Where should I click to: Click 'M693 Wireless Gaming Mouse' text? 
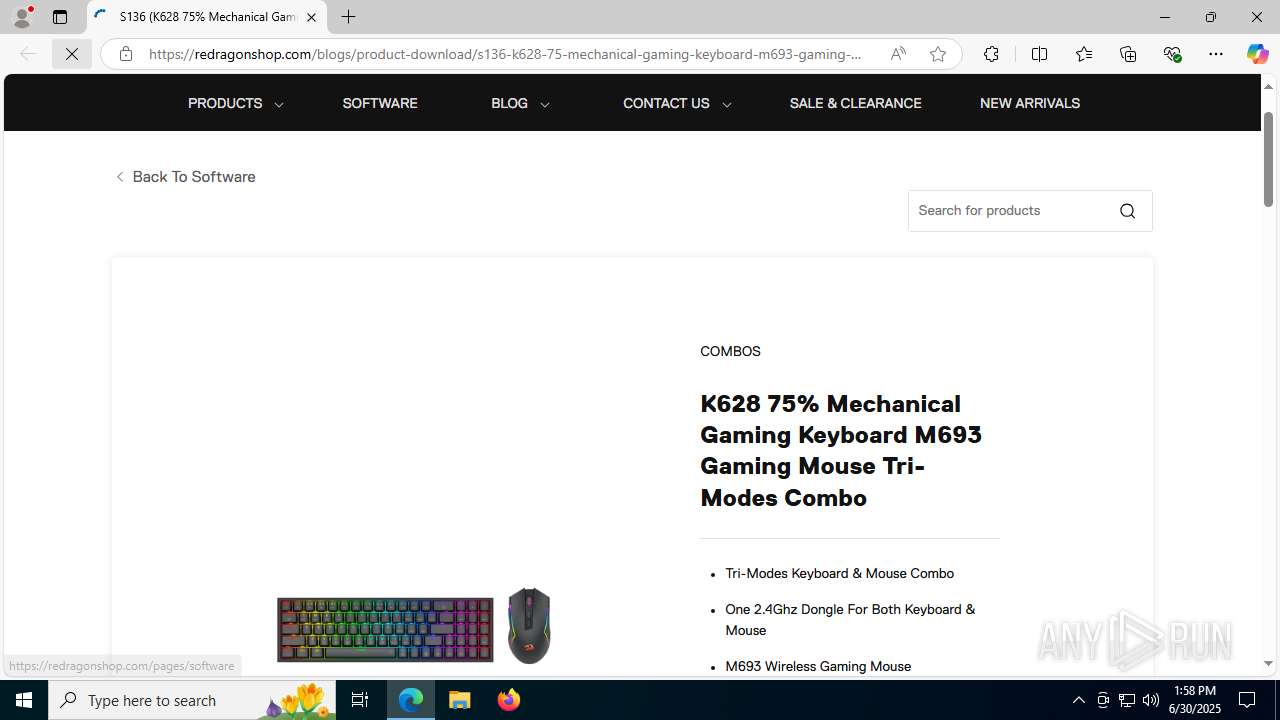(x=818, y=666)
